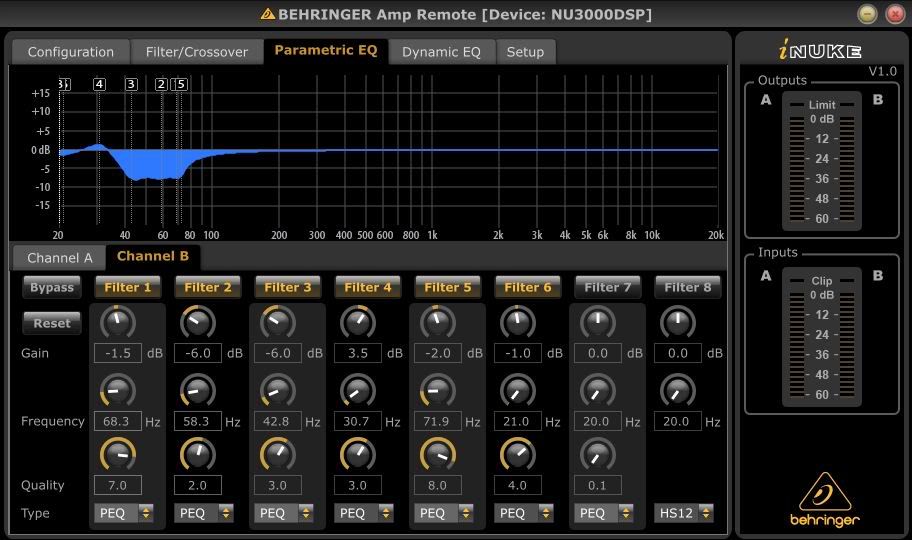Image resolution: width=912 pixels, height=540 pixels.
Task: Toggle Filter 3 button
Action: point(288,287)
